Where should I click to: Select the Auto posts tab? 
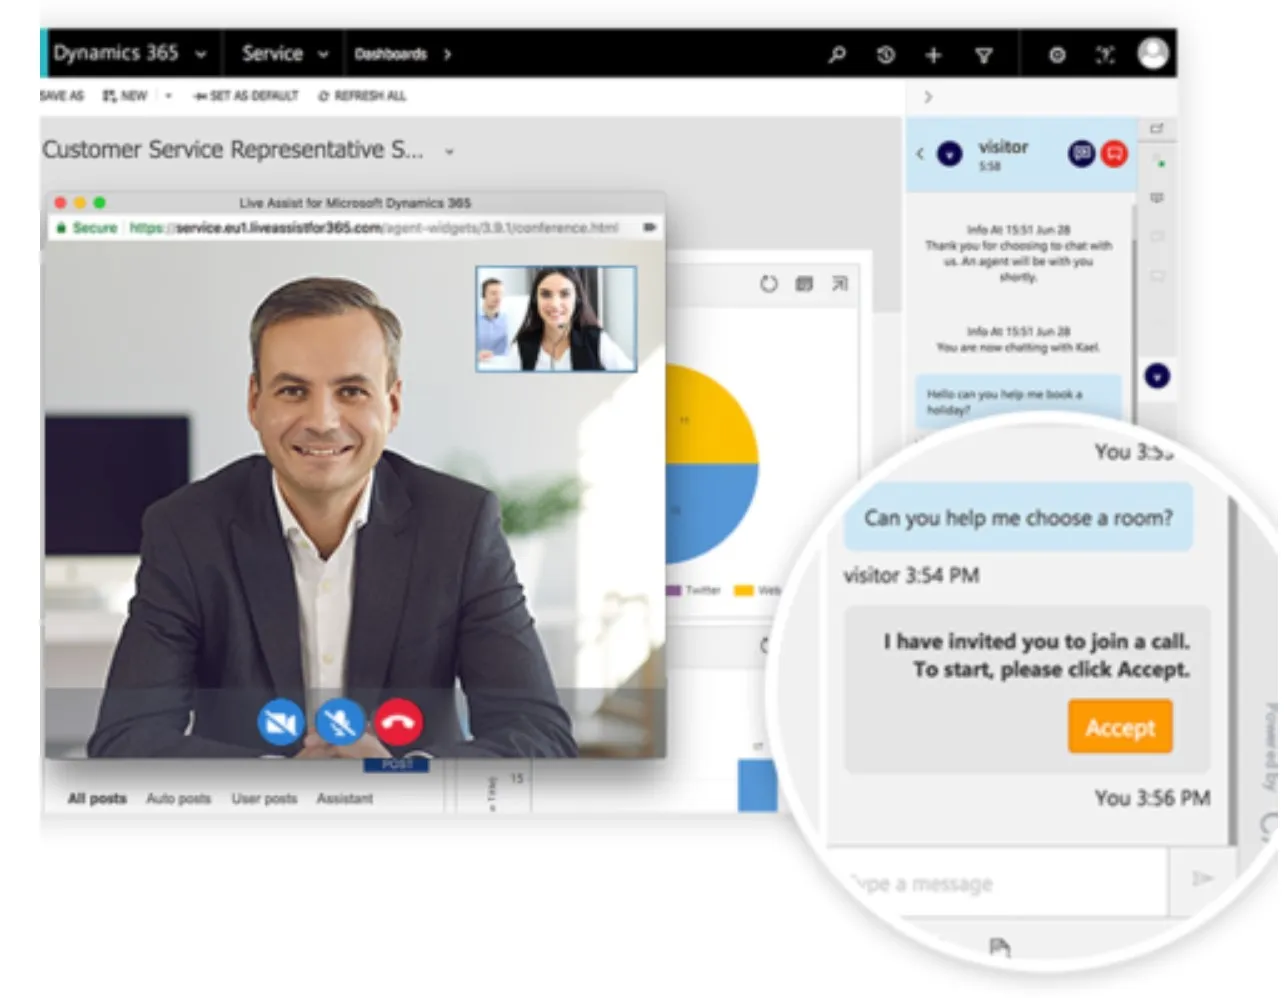(178, 798)
